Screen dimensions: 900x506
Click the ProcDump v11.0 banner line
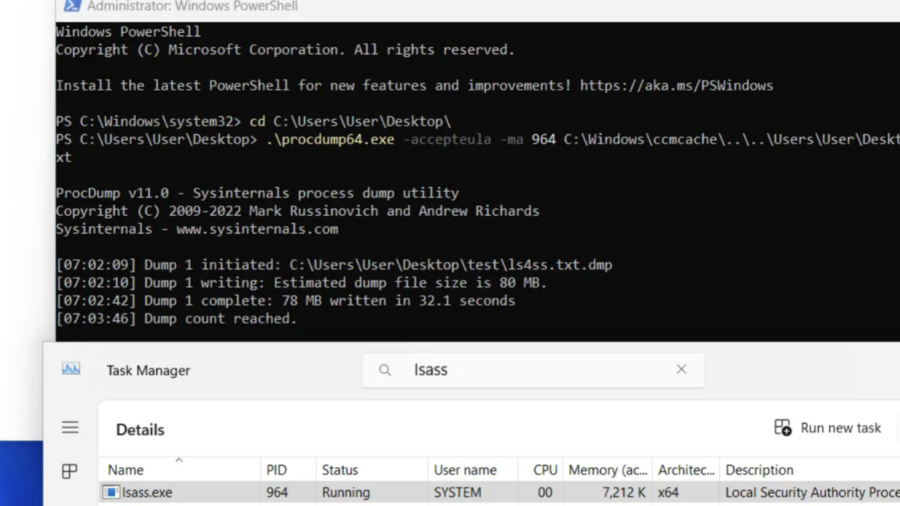pyautogui.click(x=257, y=193)
